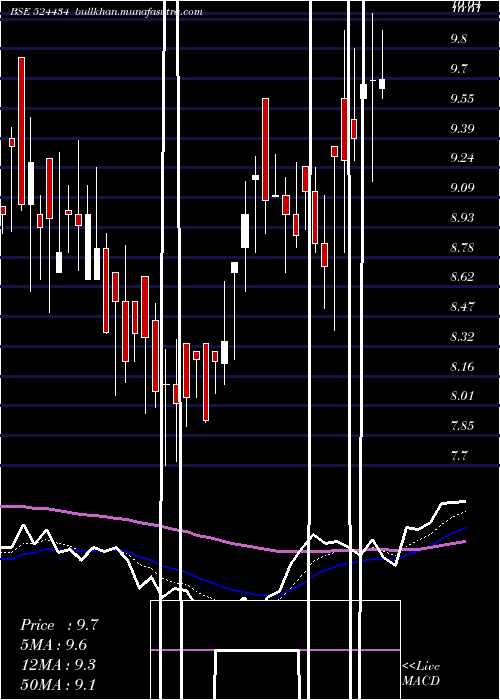Click the 8.32 price axis label
Screen dimensions: 500x700
[462, 337]
